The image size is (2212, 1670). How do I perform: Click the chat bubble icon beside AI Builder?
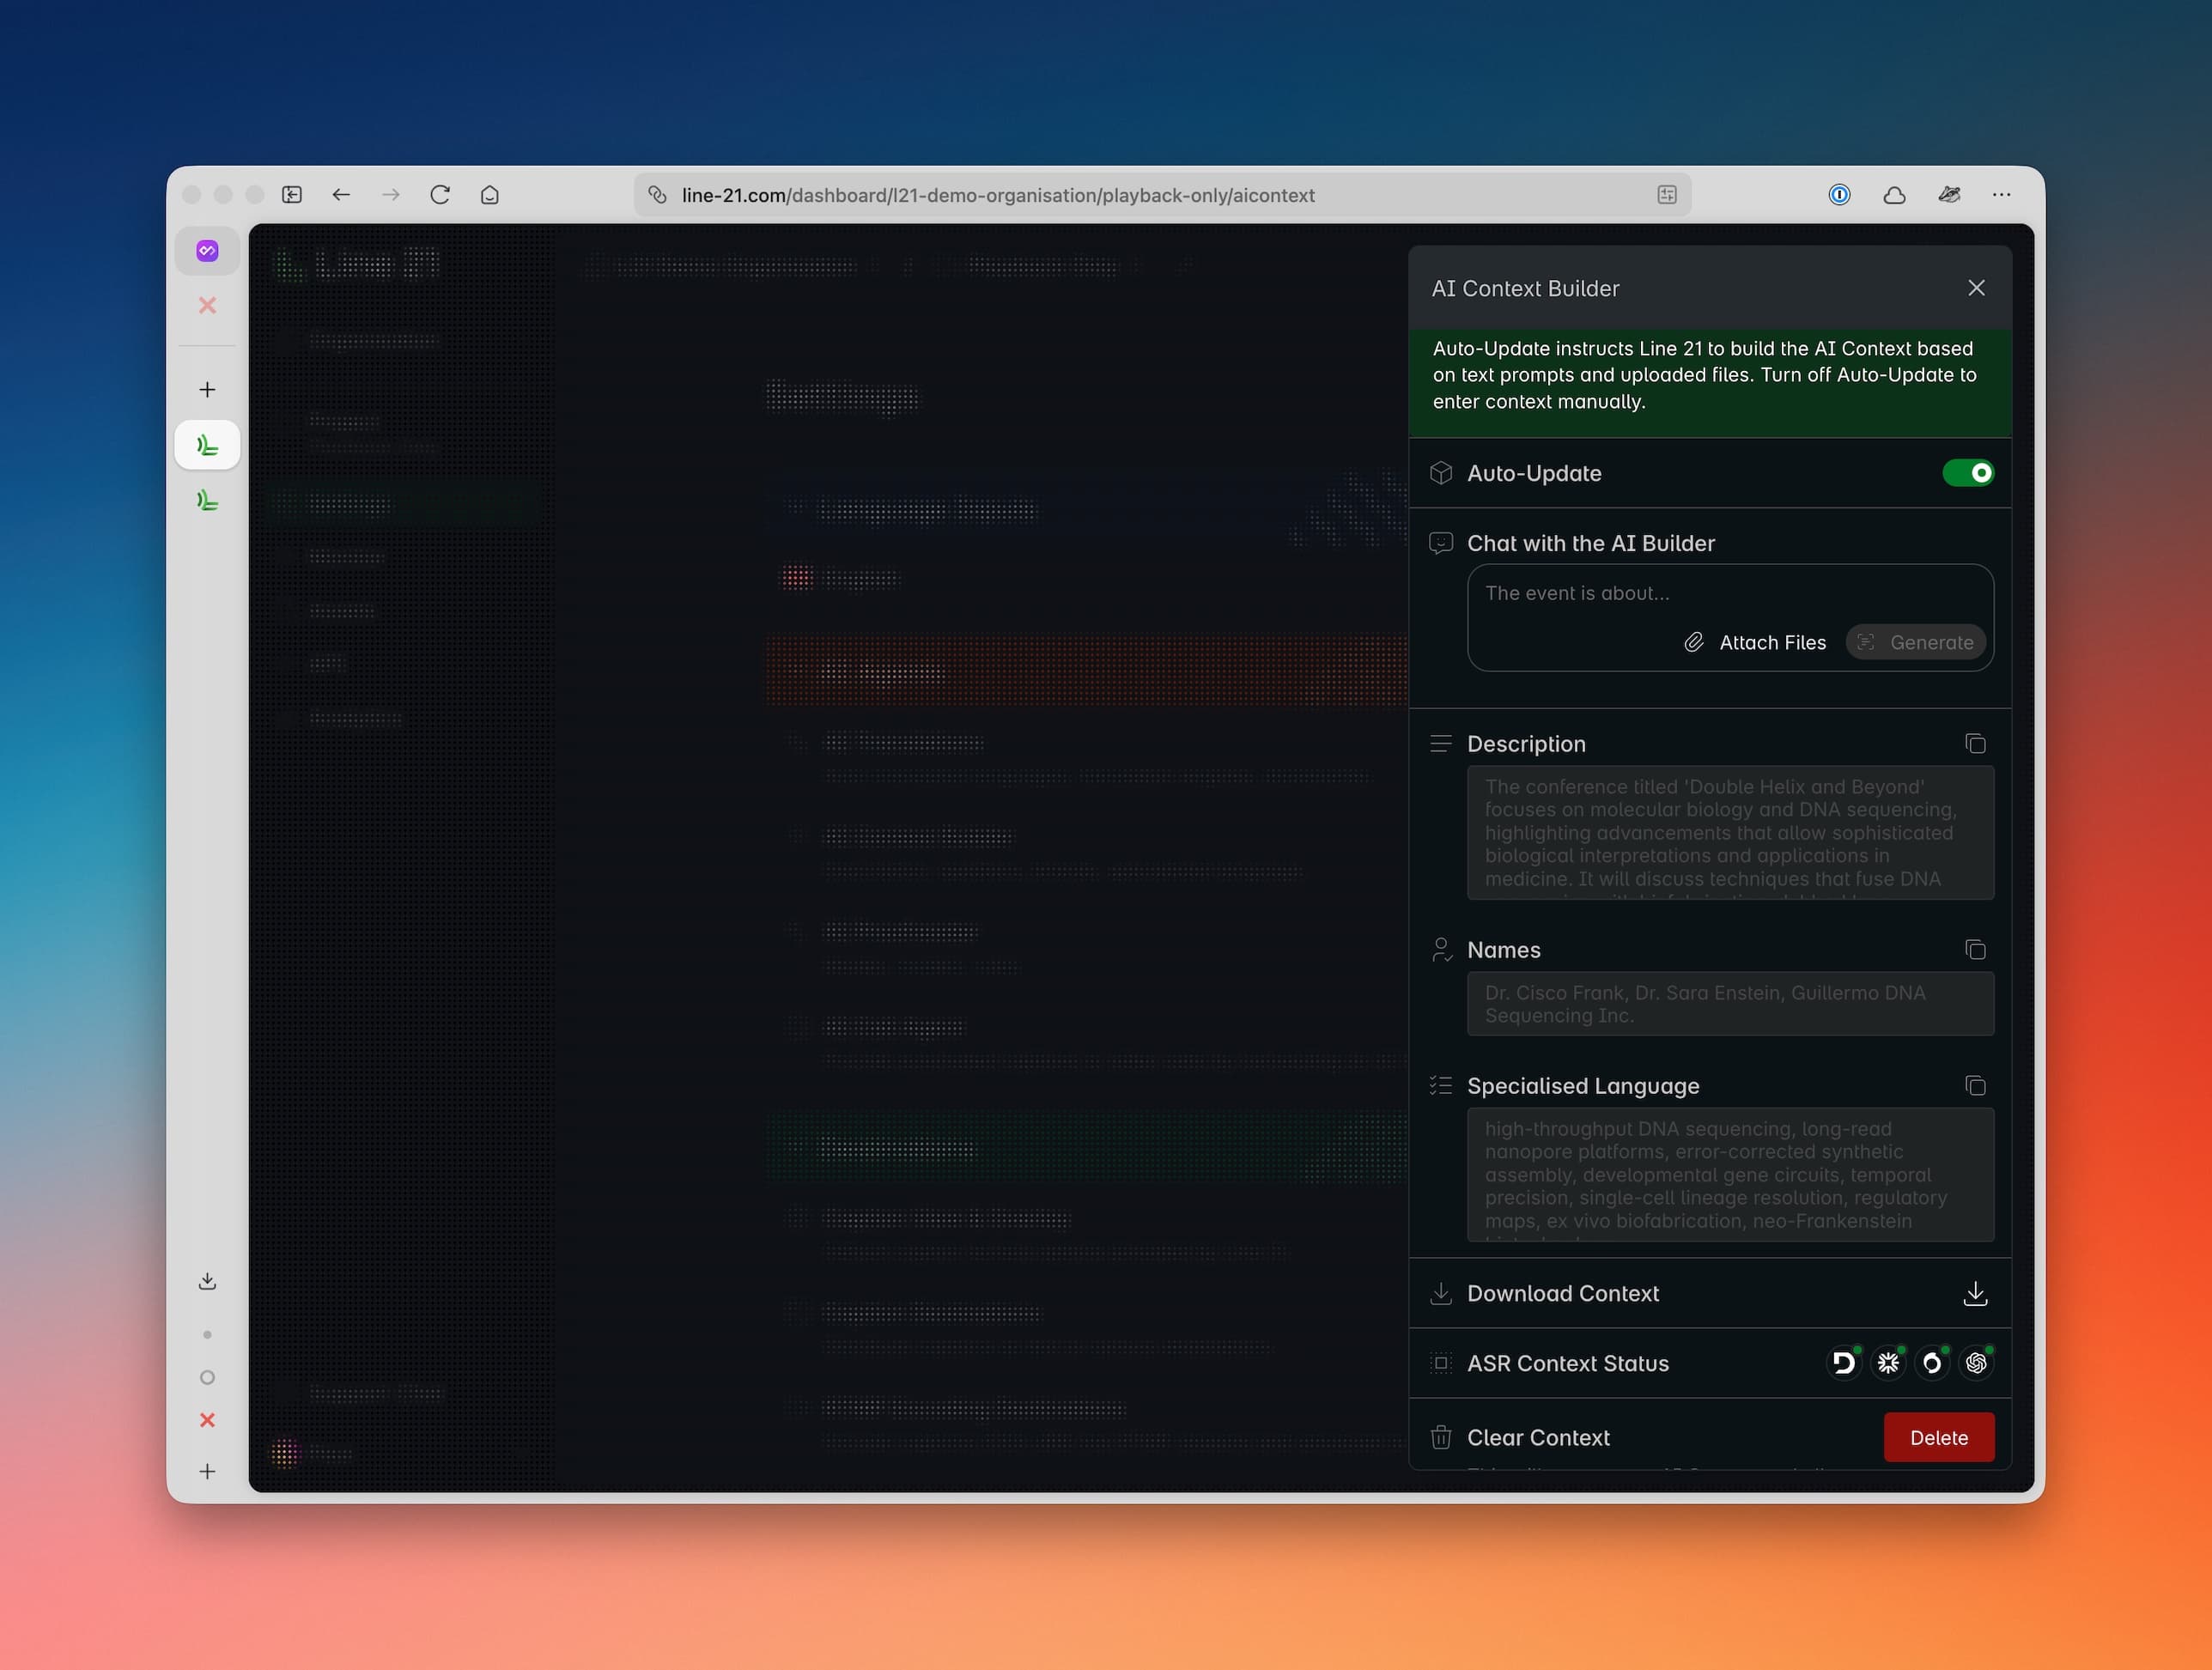coord(1441,543)
